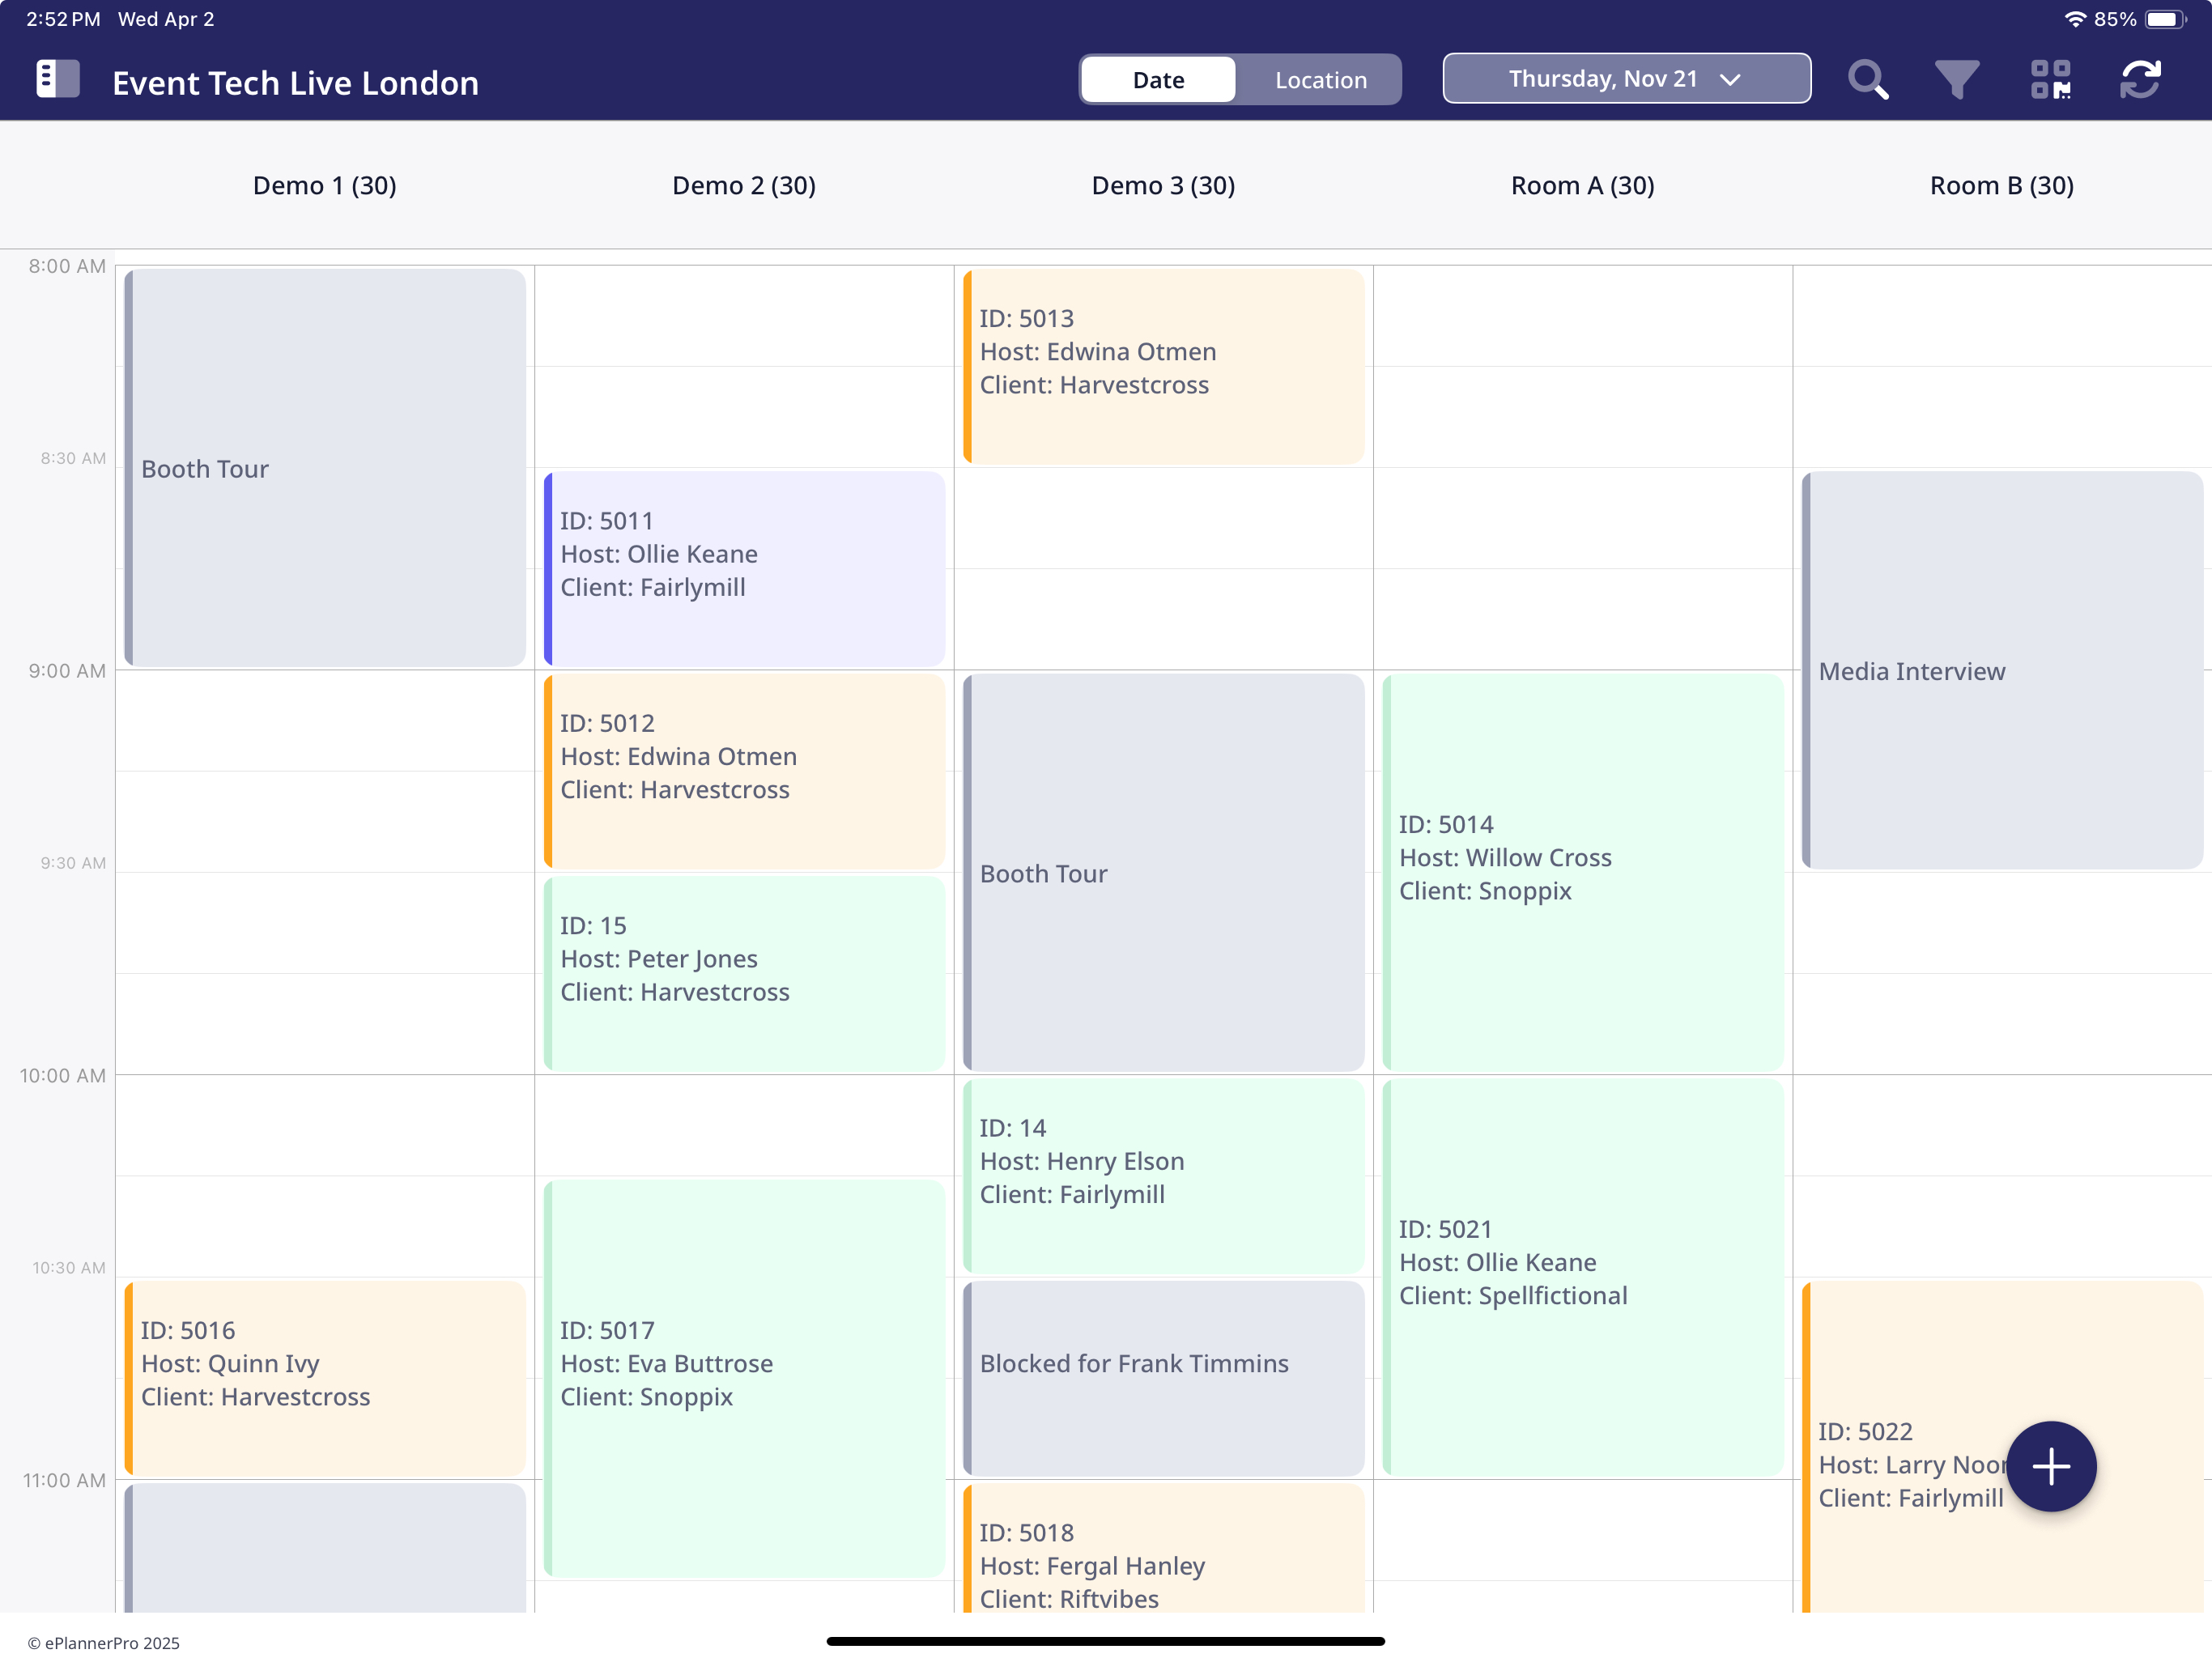The width and height of the screenshot is (2212, 1658).
Task: Open meeting ID 5016 with Quinn Ivy
Action: (x=325, y=1378)
